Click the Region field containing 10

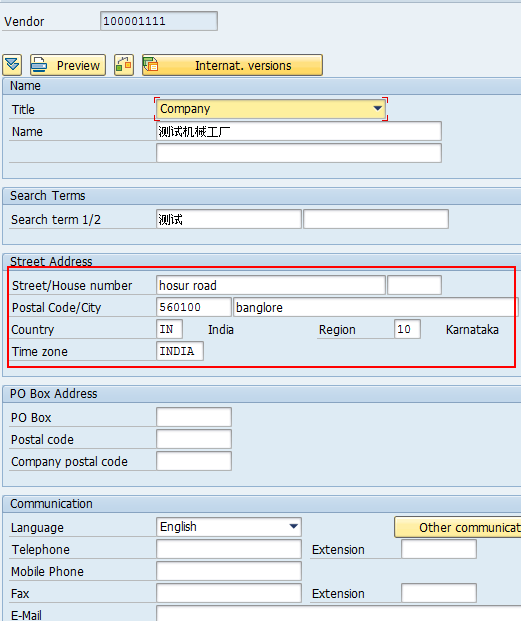coord(407,329)
